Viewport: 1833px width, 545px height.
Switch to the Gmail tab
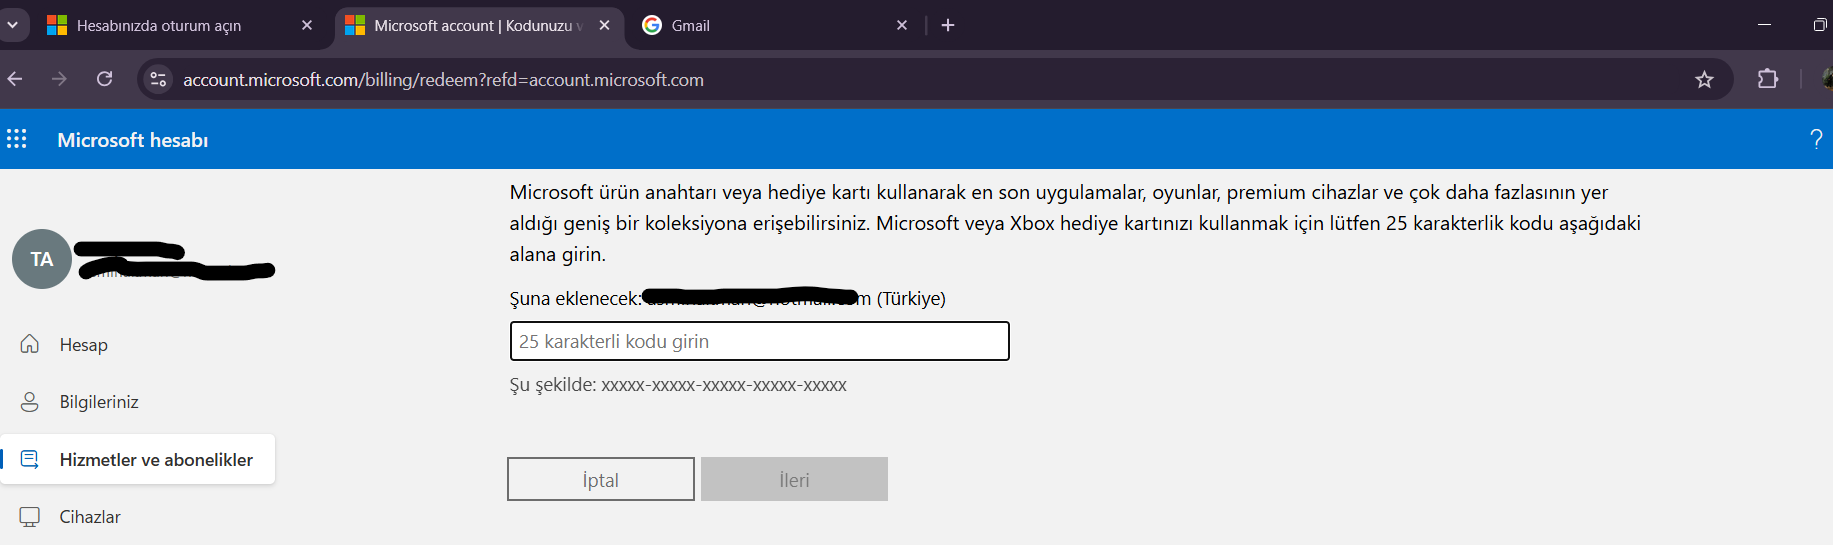pos(775,25)
